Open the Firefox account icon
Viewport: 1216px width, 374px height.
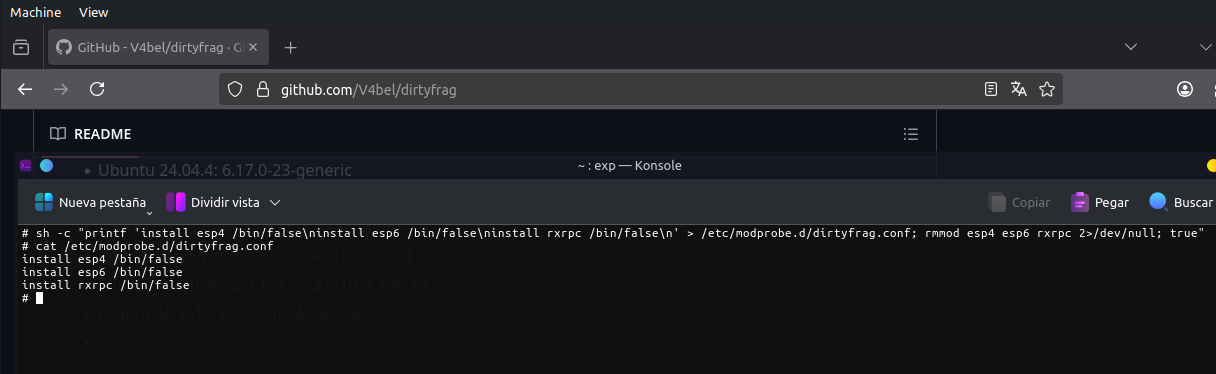[x=1185, y=89]
